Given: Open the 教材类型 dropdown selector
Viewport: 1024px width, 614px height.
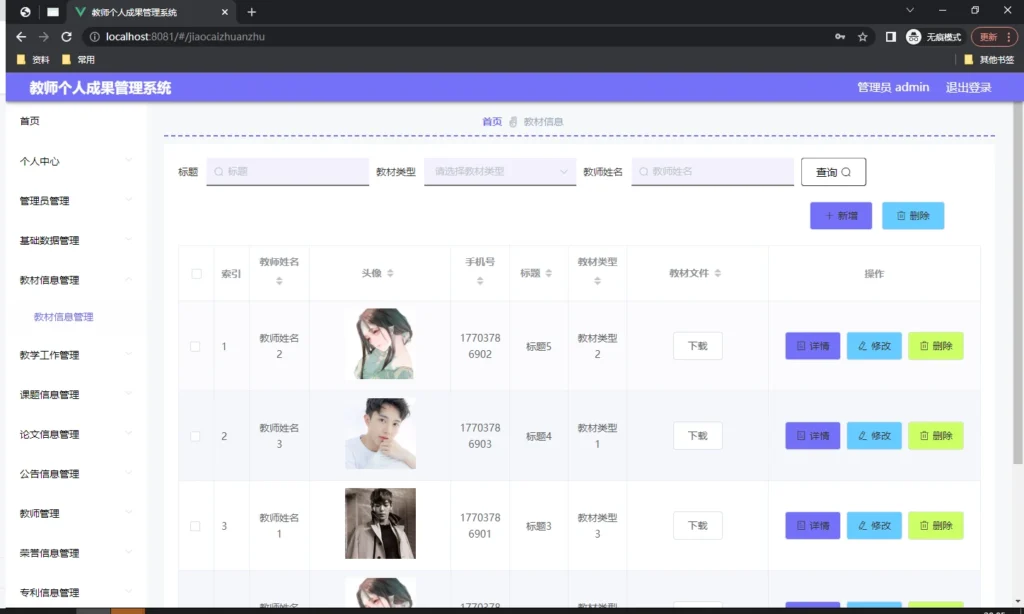Looking at the screenshot, I should tap(500, 172).
